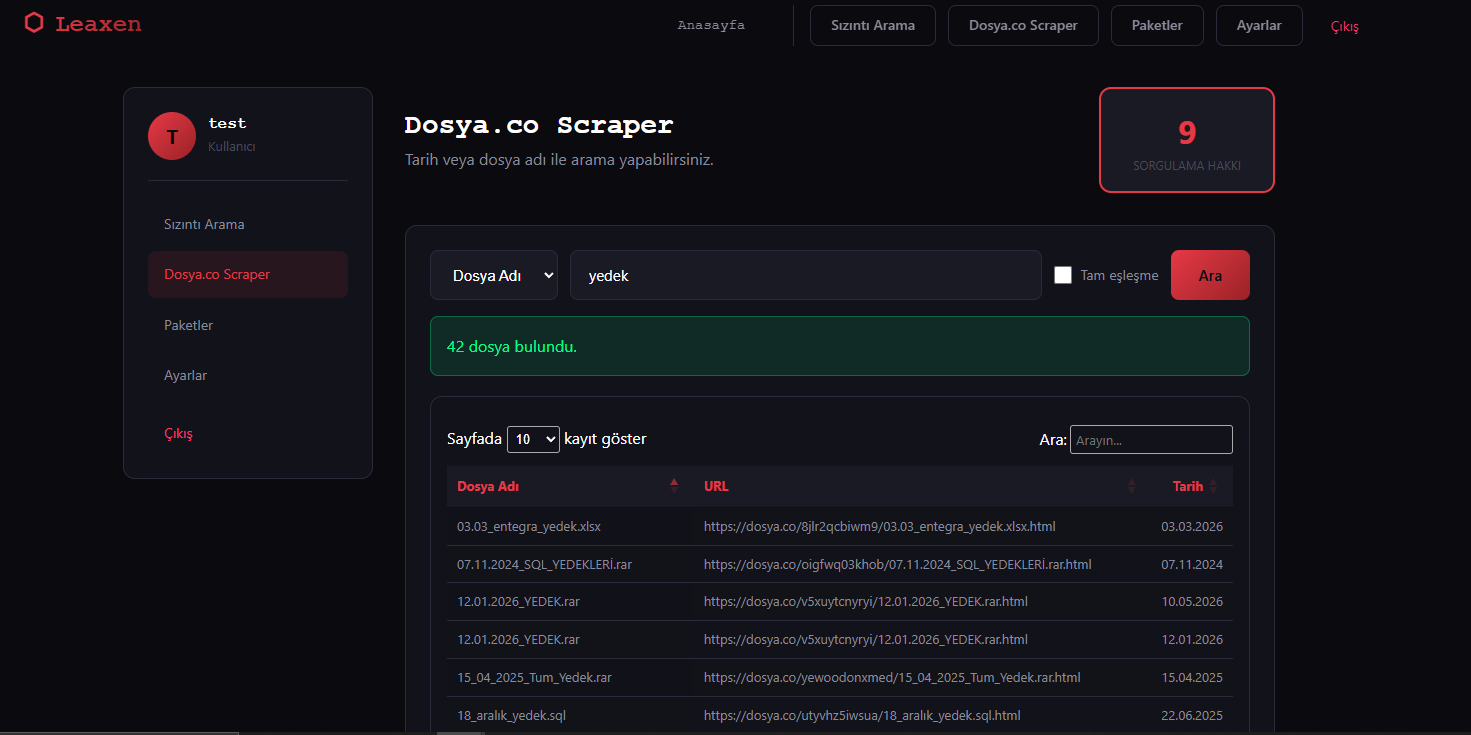Viewport: 1471px width, 735px height.
Task: Enable the Tam eşleşme checkbox
Action: [x=1063, y=275]
